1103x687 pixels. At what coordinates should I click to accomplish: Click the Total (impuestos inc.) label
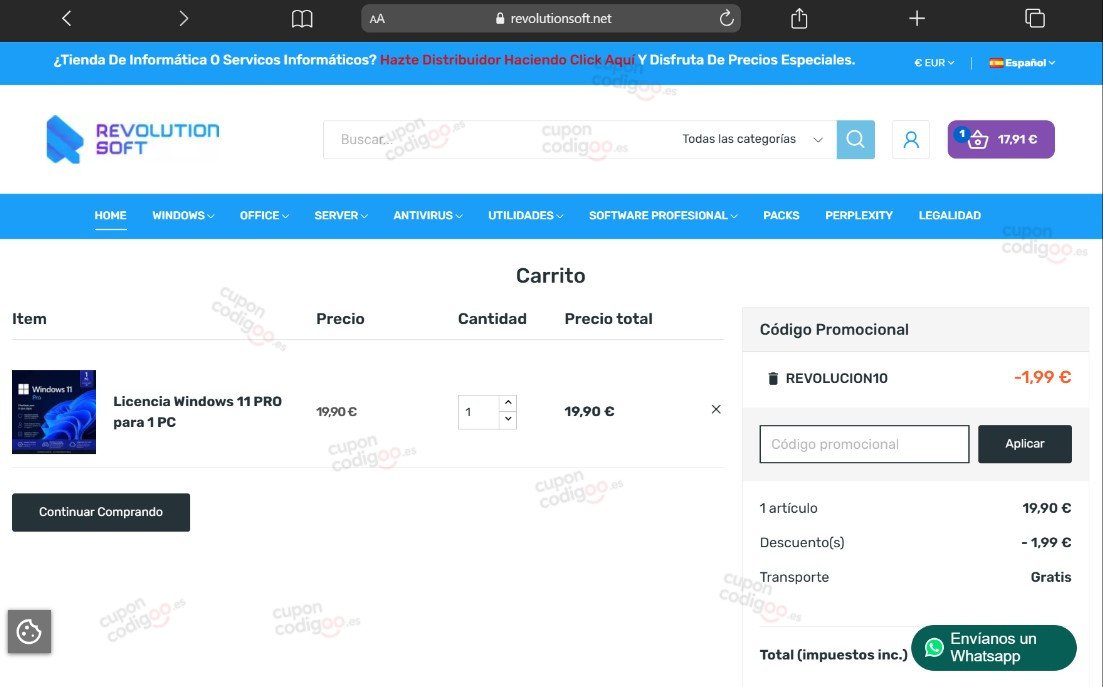click(x=834, y=655)
